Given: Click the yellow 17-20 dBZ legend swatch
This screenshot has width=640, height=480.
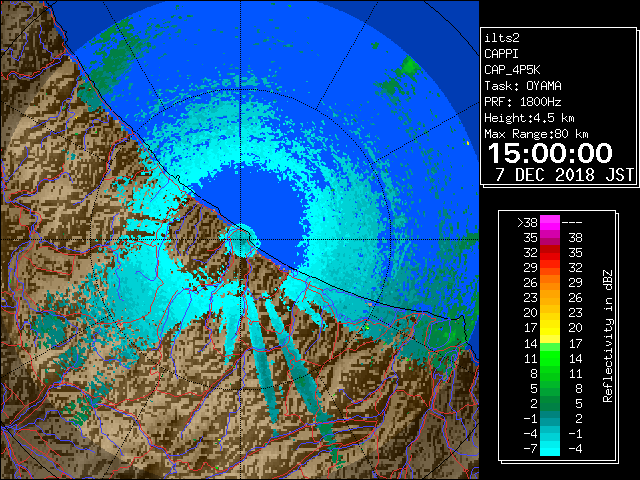Looking at the screenshot, I should pos(550,328).
